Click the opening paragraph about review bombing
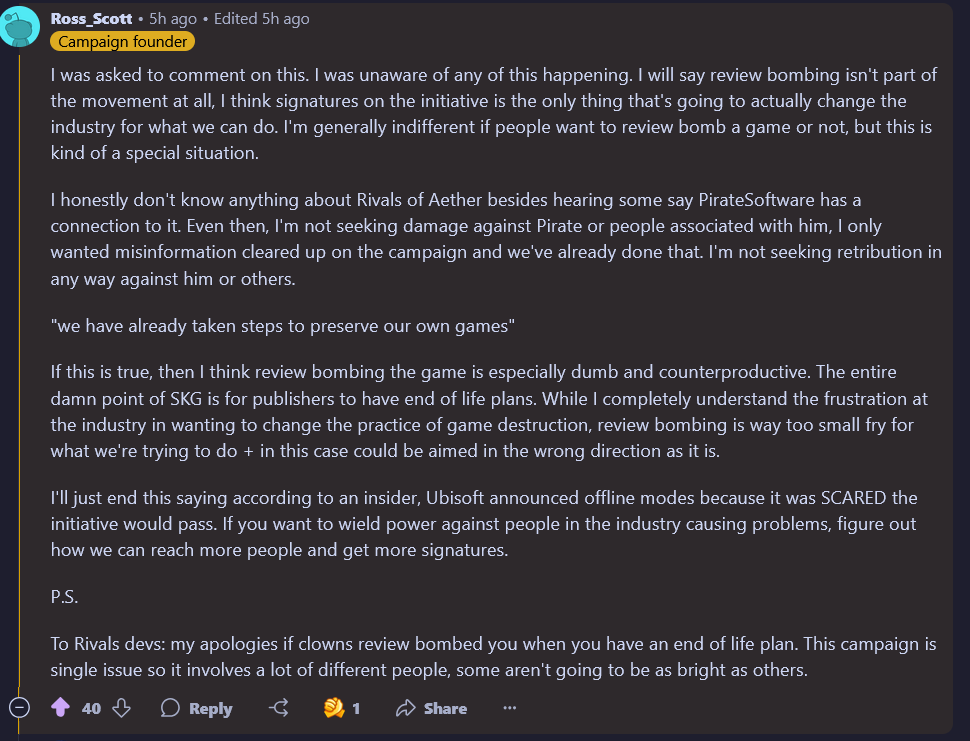 (x=494, y=114)
